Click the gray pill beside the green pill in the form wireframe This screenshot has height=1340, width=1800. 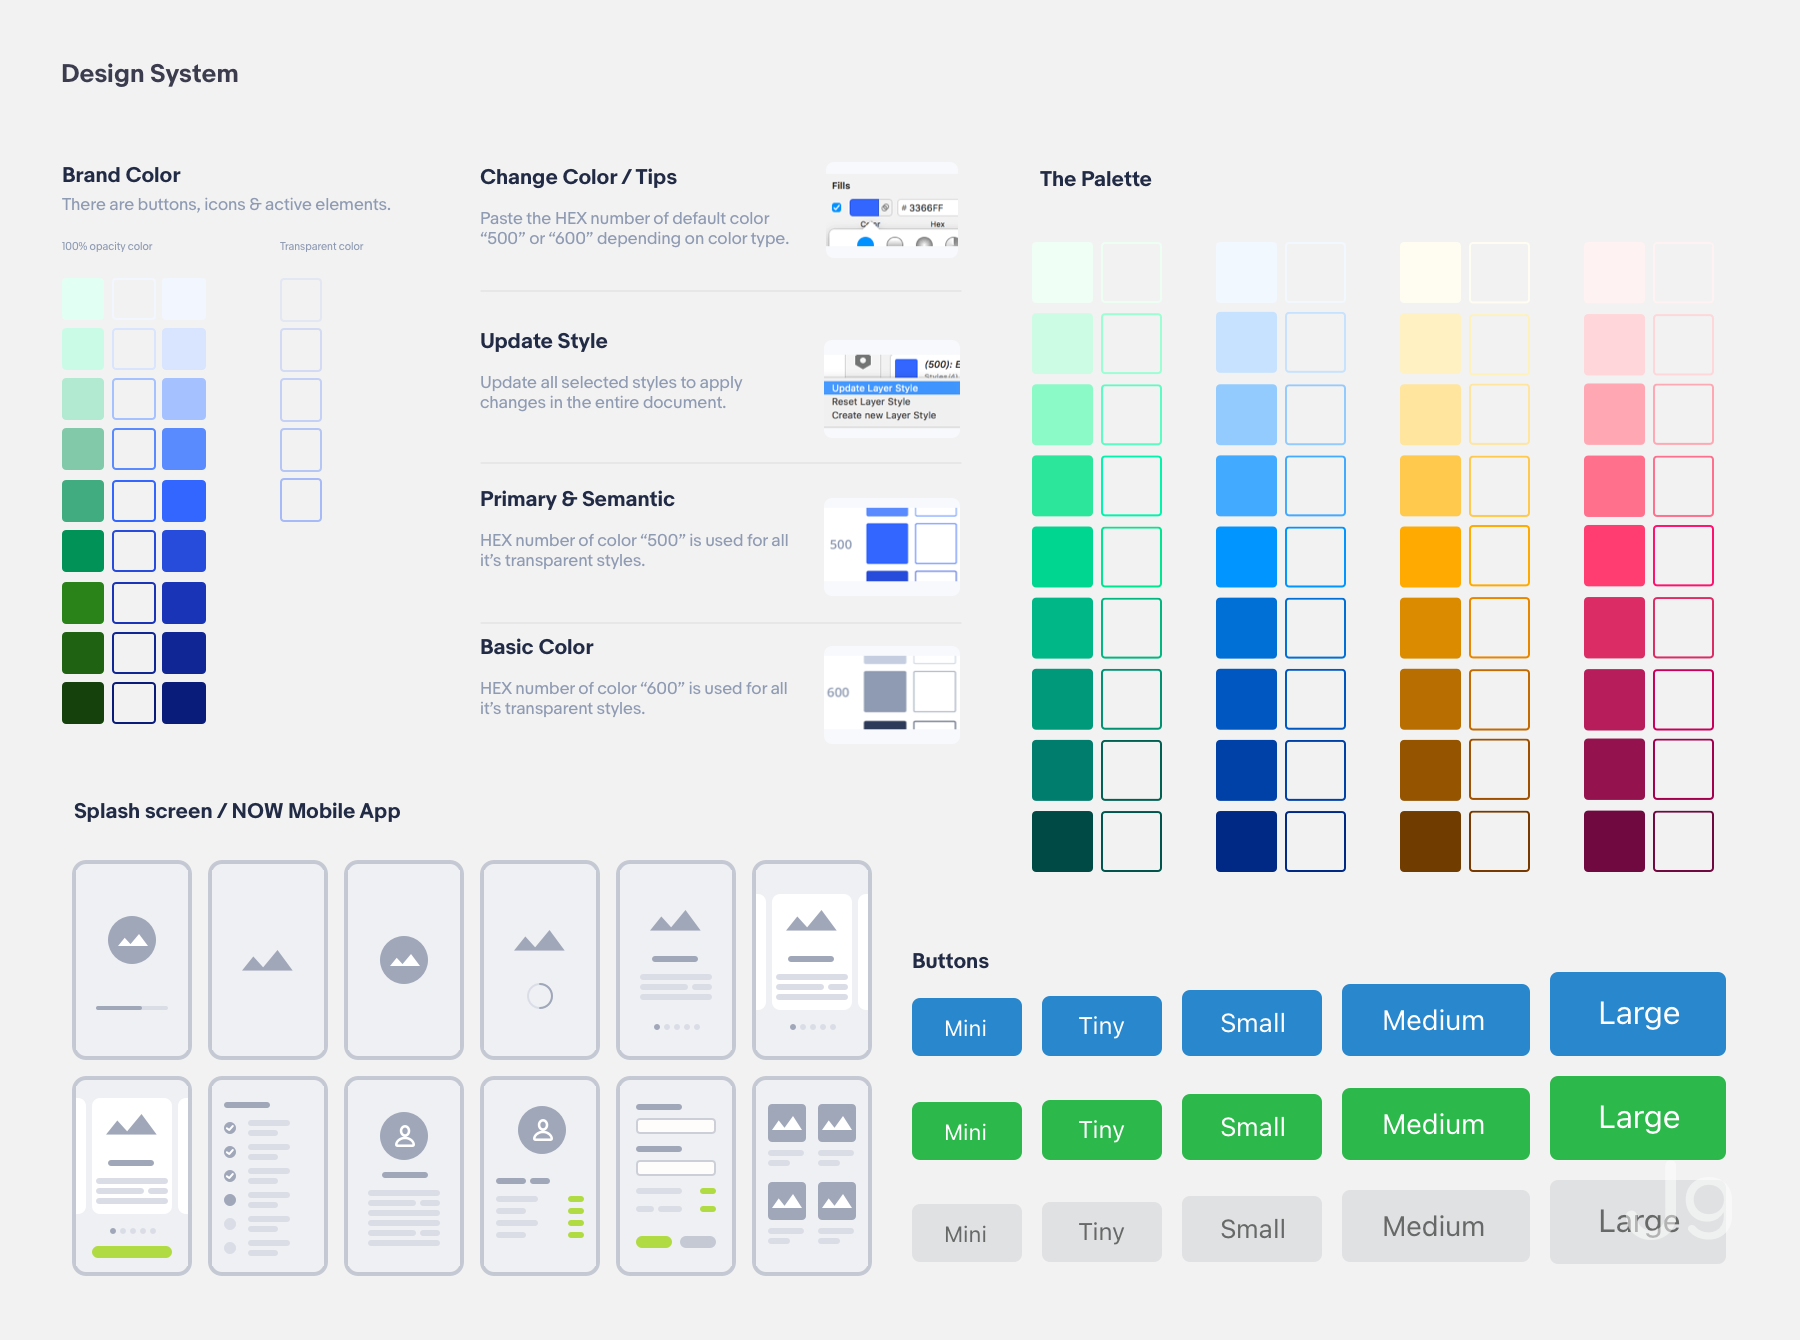(698, 1242)
